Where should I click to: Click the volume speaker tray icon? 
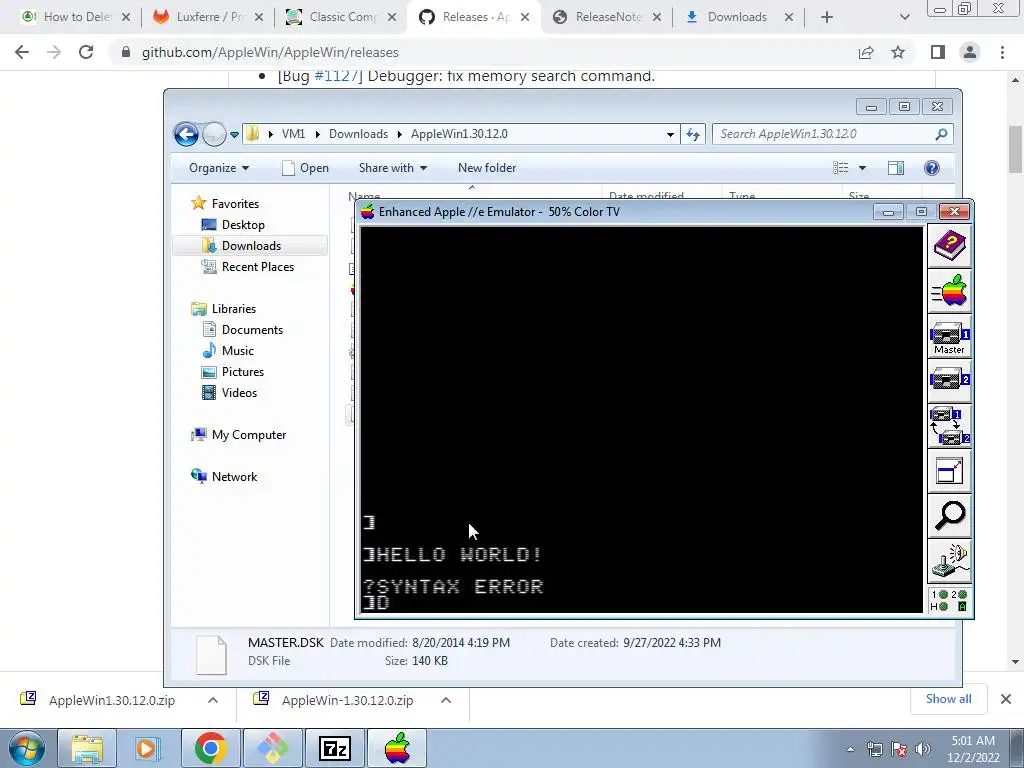[x=923, y=749]
